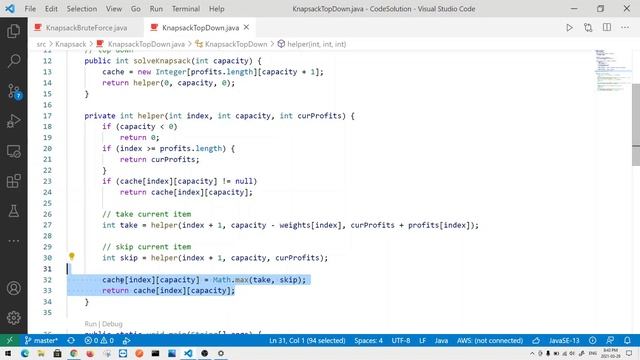
Task: Open the Selection menu
Action: pos(82,9)
